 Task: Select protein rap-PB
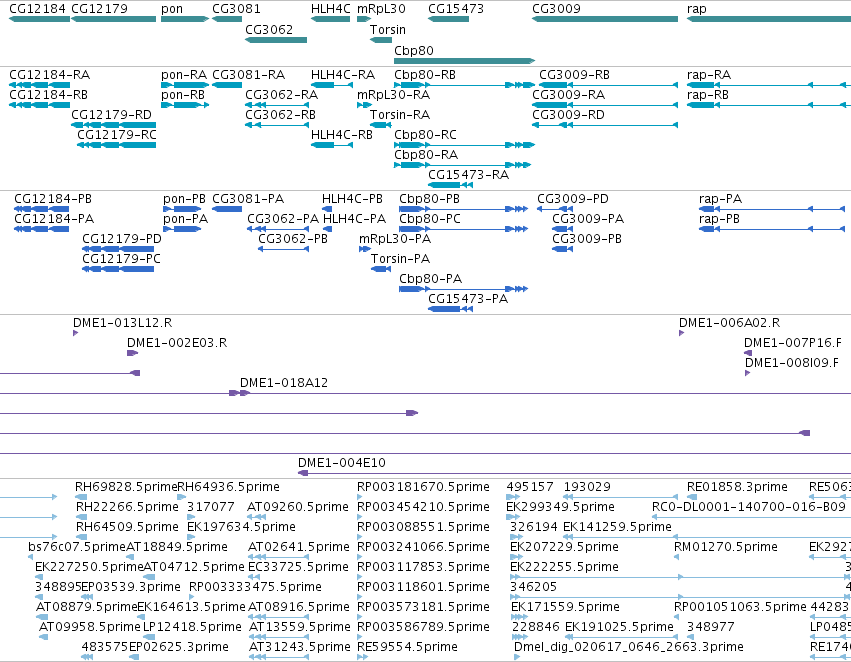point(772,229)
